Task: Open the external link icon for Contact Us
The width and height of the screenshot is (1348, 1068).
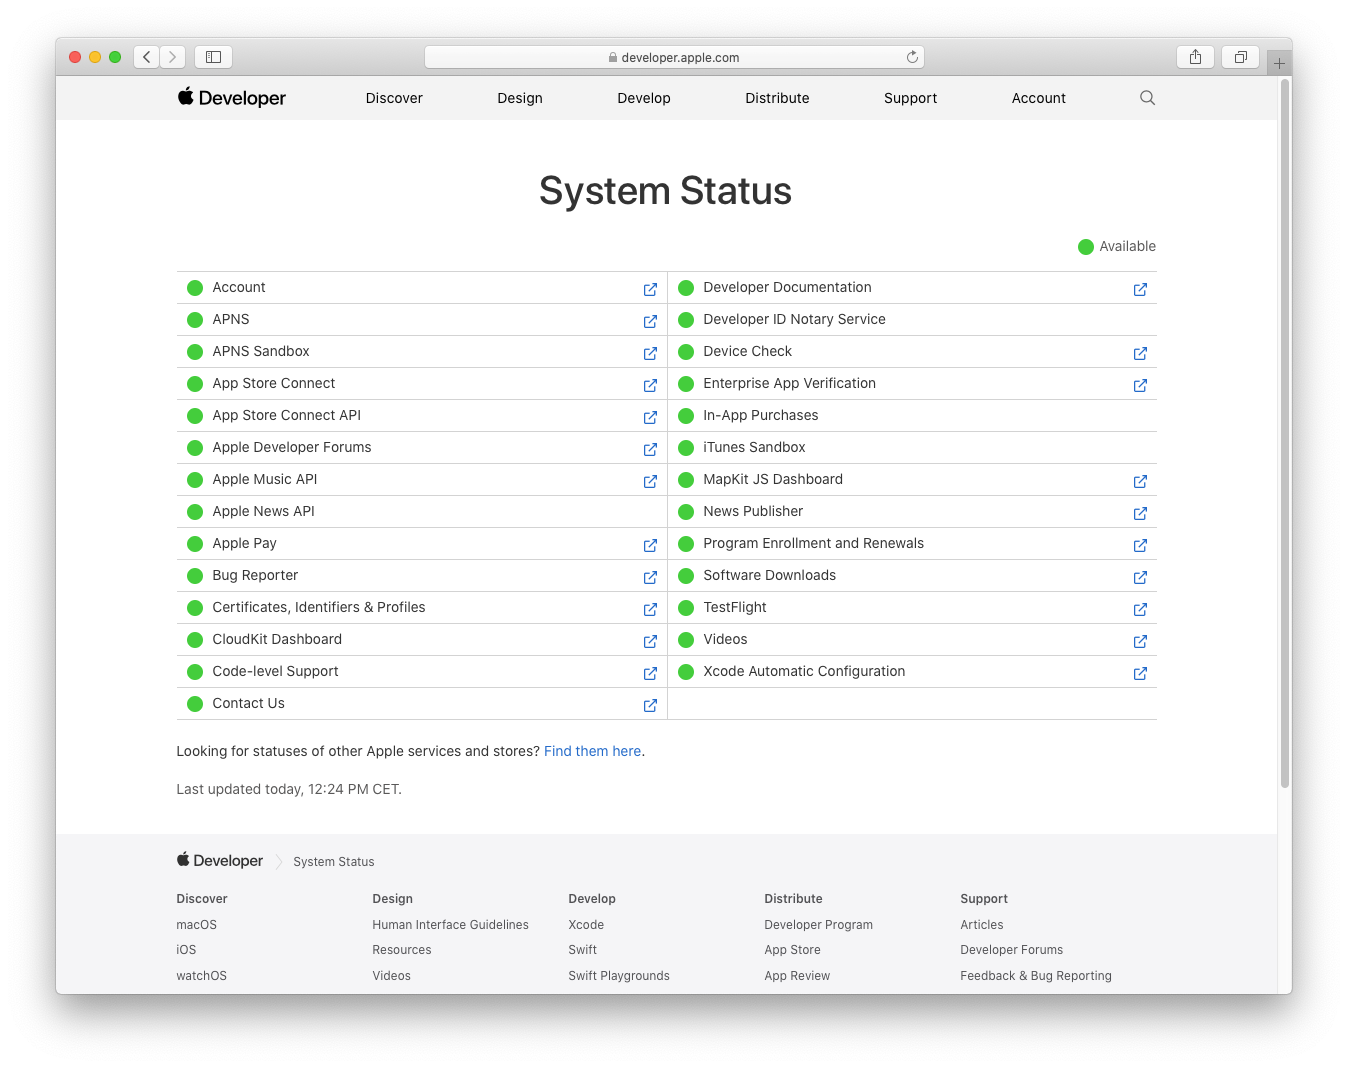Action: [x=650, y=705]
